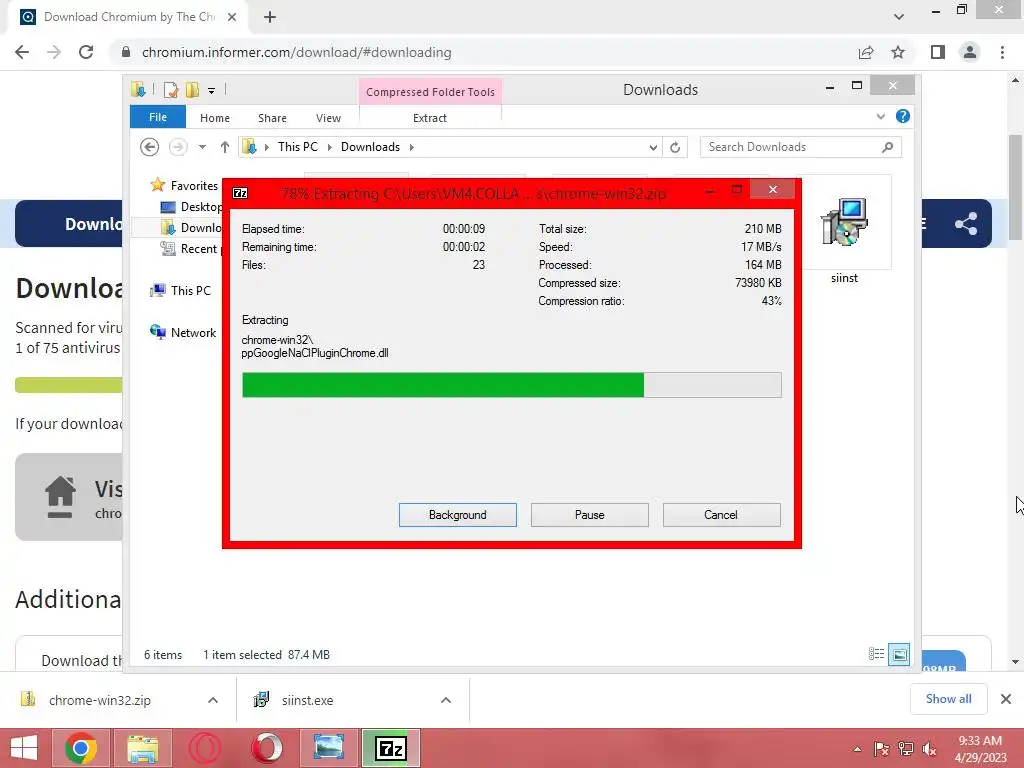The height and width of the screenshot is (768, 1024).
Task: Open Explorer Help question mark
Action: pos(903,116)
